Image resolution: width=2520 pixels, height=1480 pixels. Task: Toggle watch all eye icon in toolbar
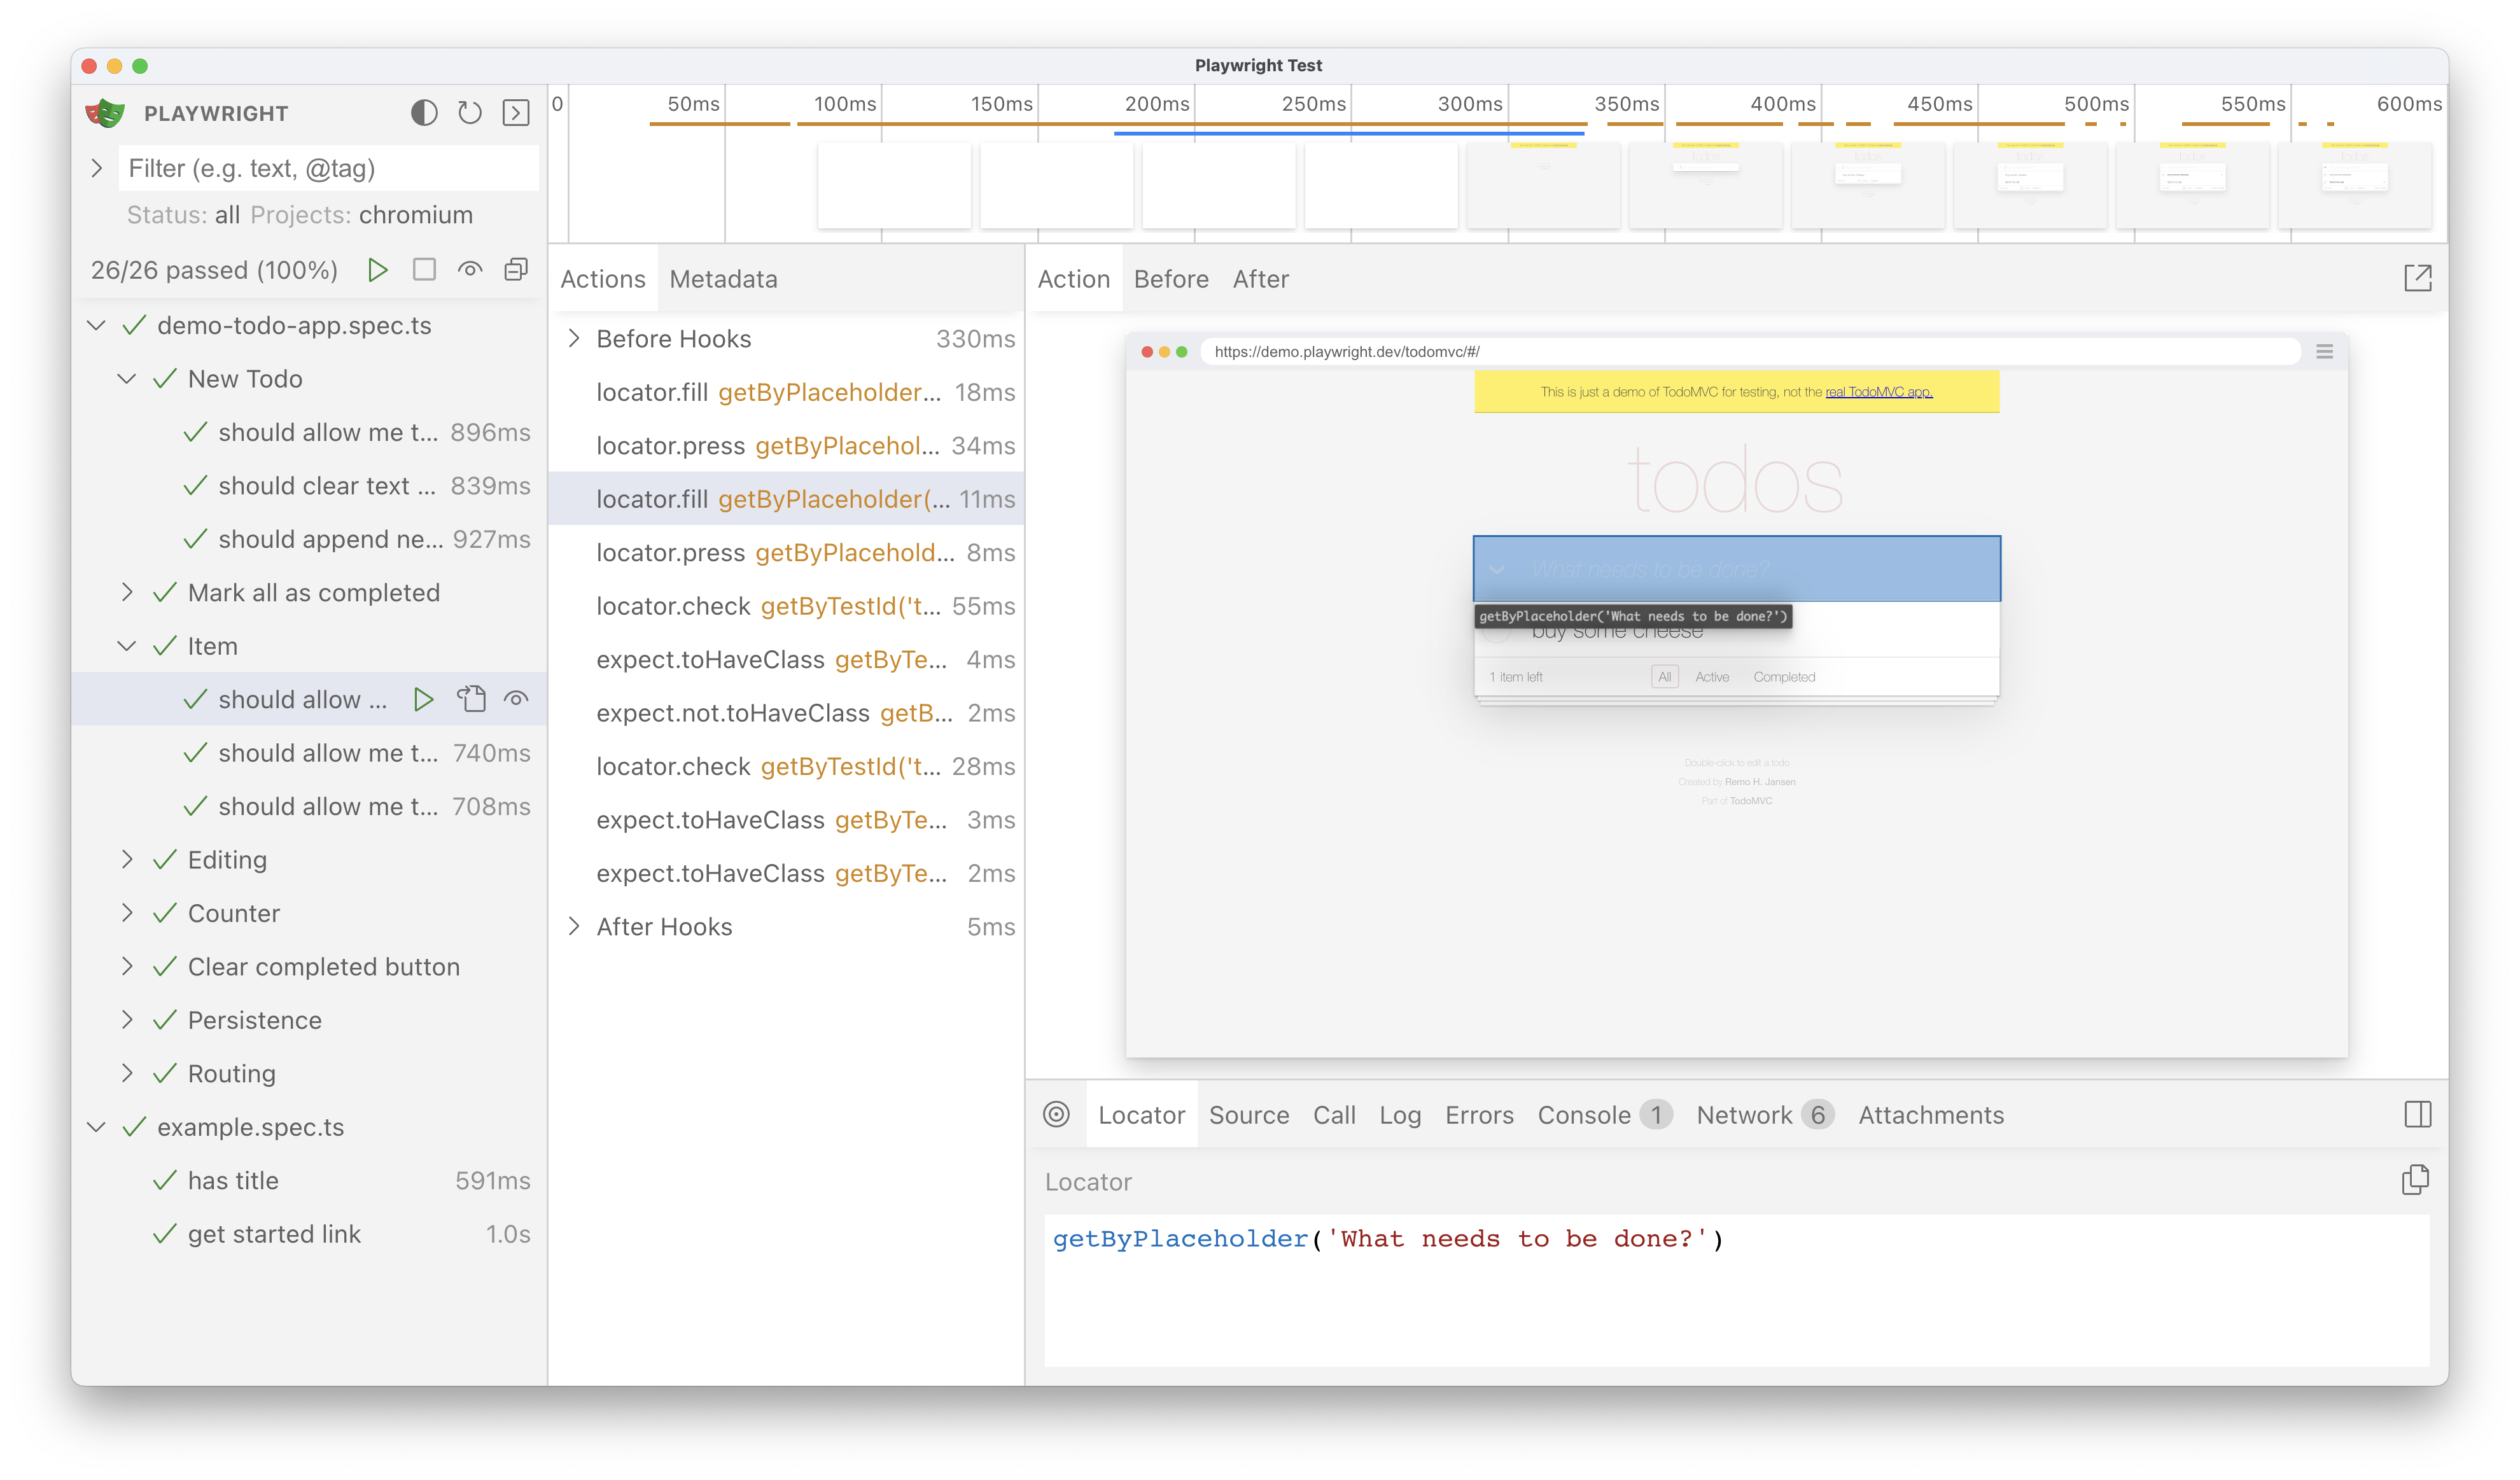470,270
